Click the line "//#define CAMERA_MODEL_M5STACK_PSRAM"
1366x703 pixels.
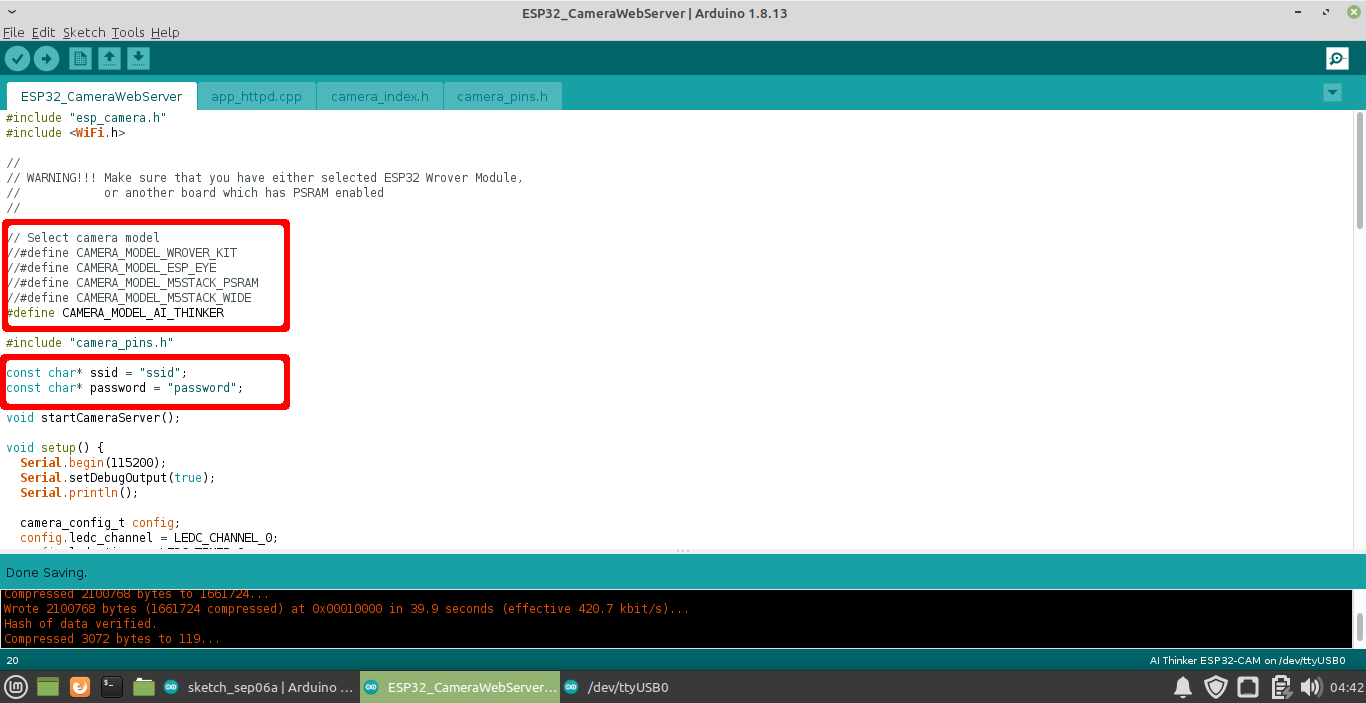(x=132, y=283)
